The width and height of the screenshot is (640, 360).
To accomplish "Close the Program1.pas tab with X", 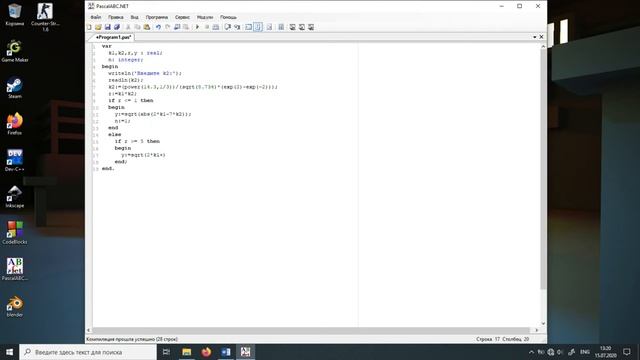I will 542,37.
